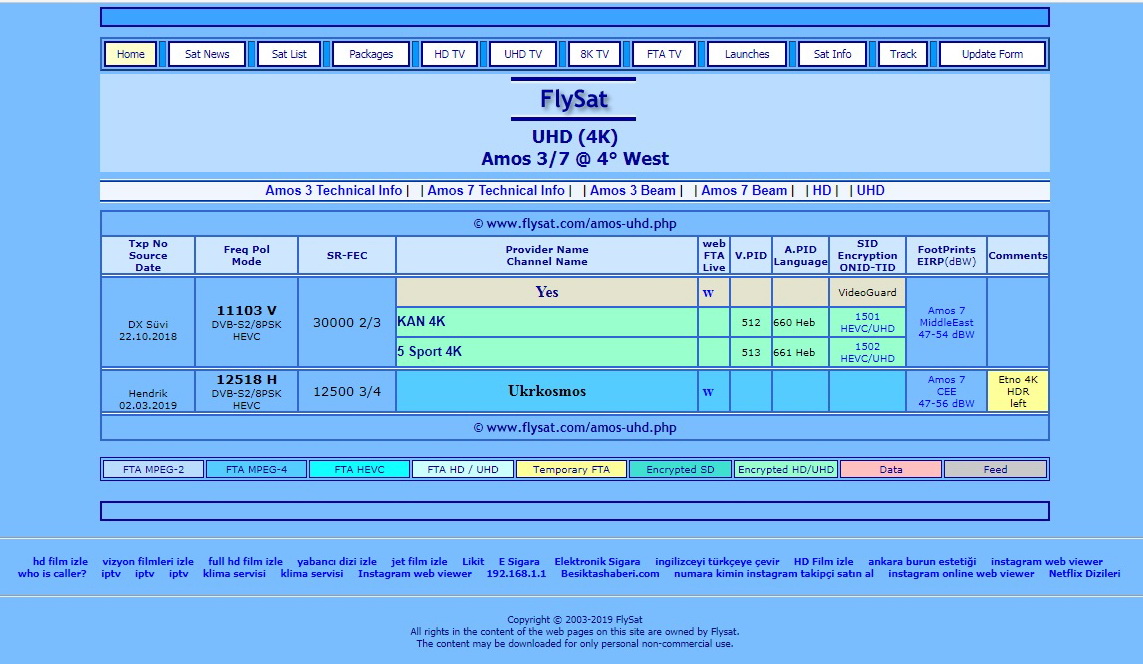Open 'jet film izle' footer link
Image resolution: width=1143 pixels, height=664 pixels.
419,561
